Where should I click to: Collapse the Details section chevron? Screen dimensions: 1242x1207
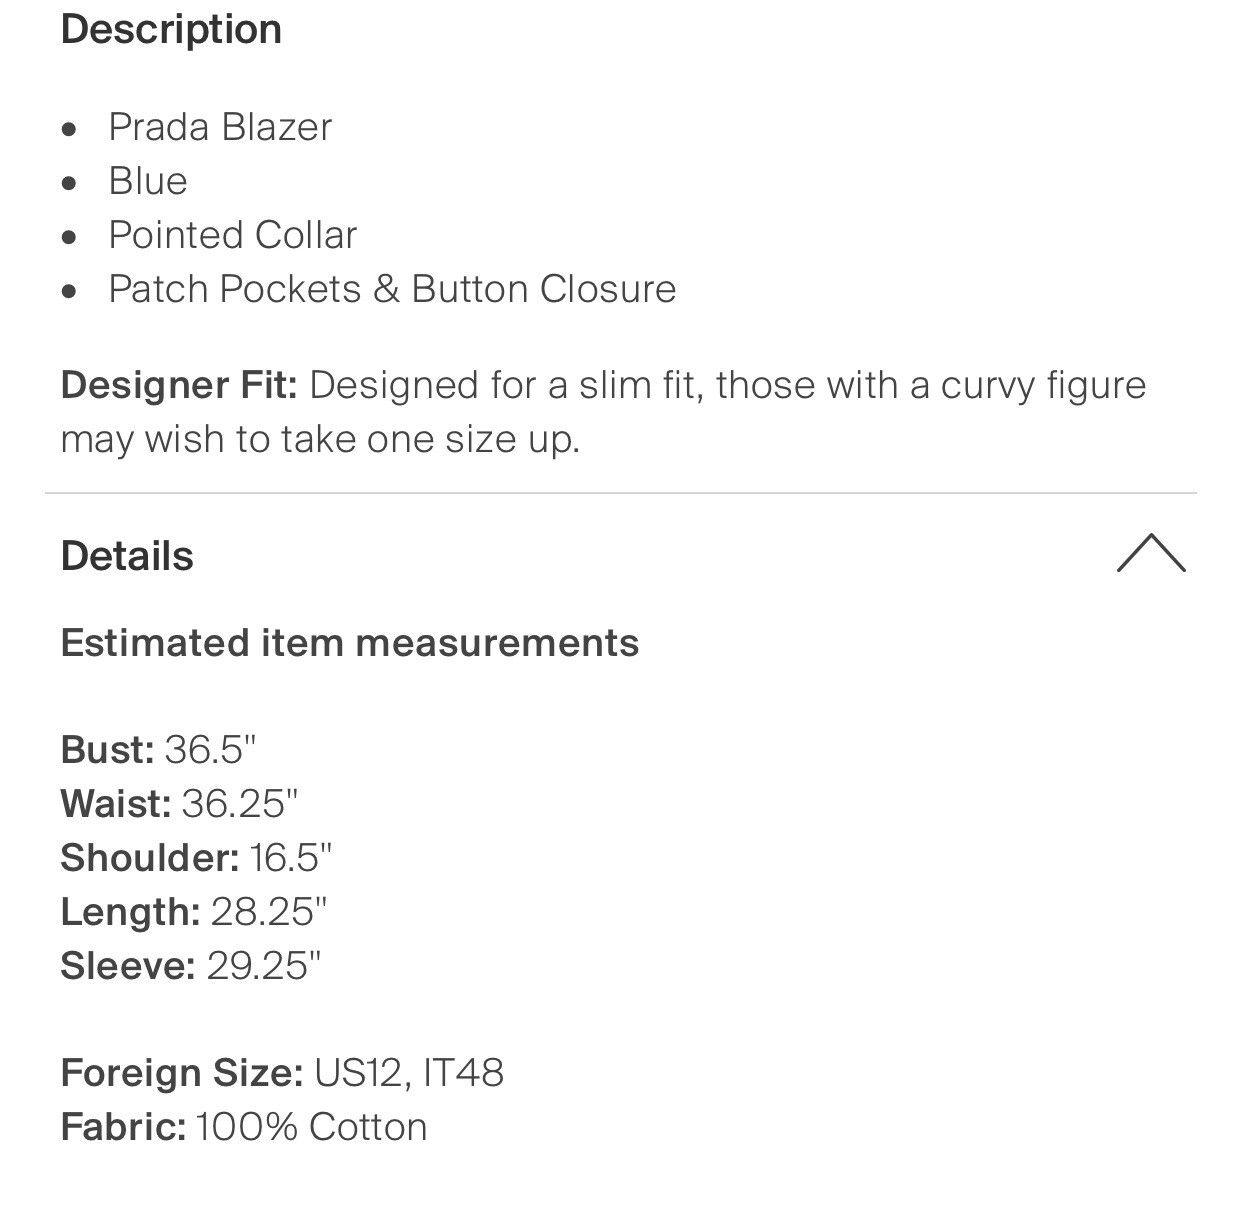click(1150, 553)
